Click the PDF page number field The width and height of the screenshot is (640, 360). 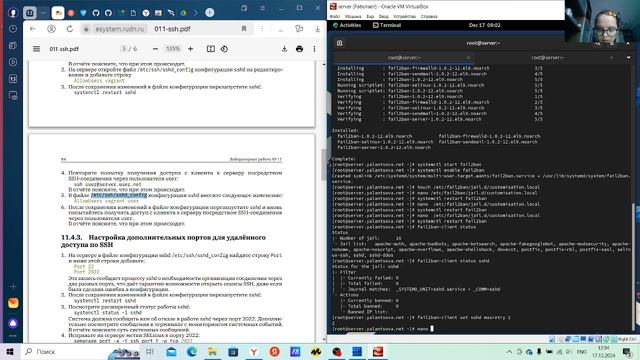124,49
